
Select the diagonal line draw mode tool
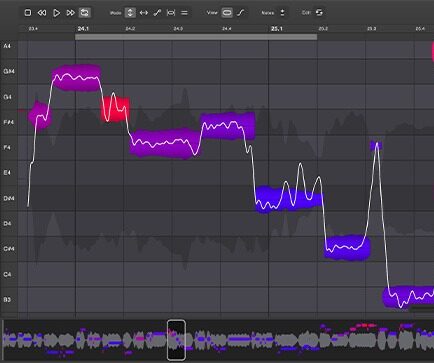pyautogui.click(x=157, y=13)
